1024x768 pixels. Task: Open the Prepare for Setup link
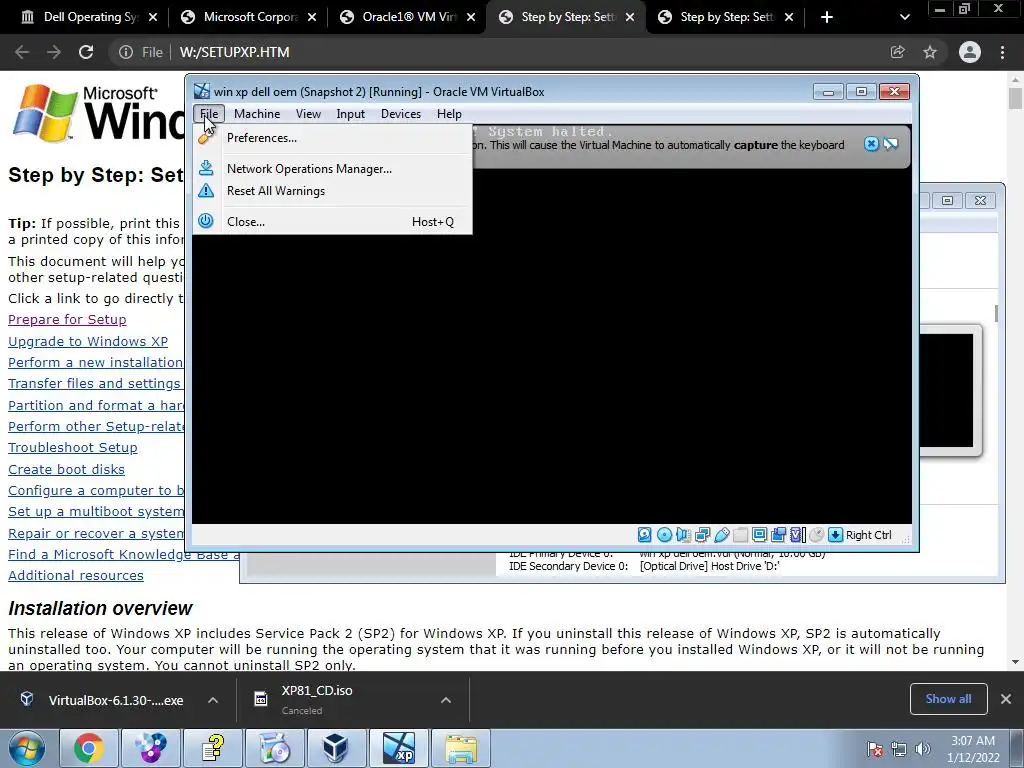(67, 319)
